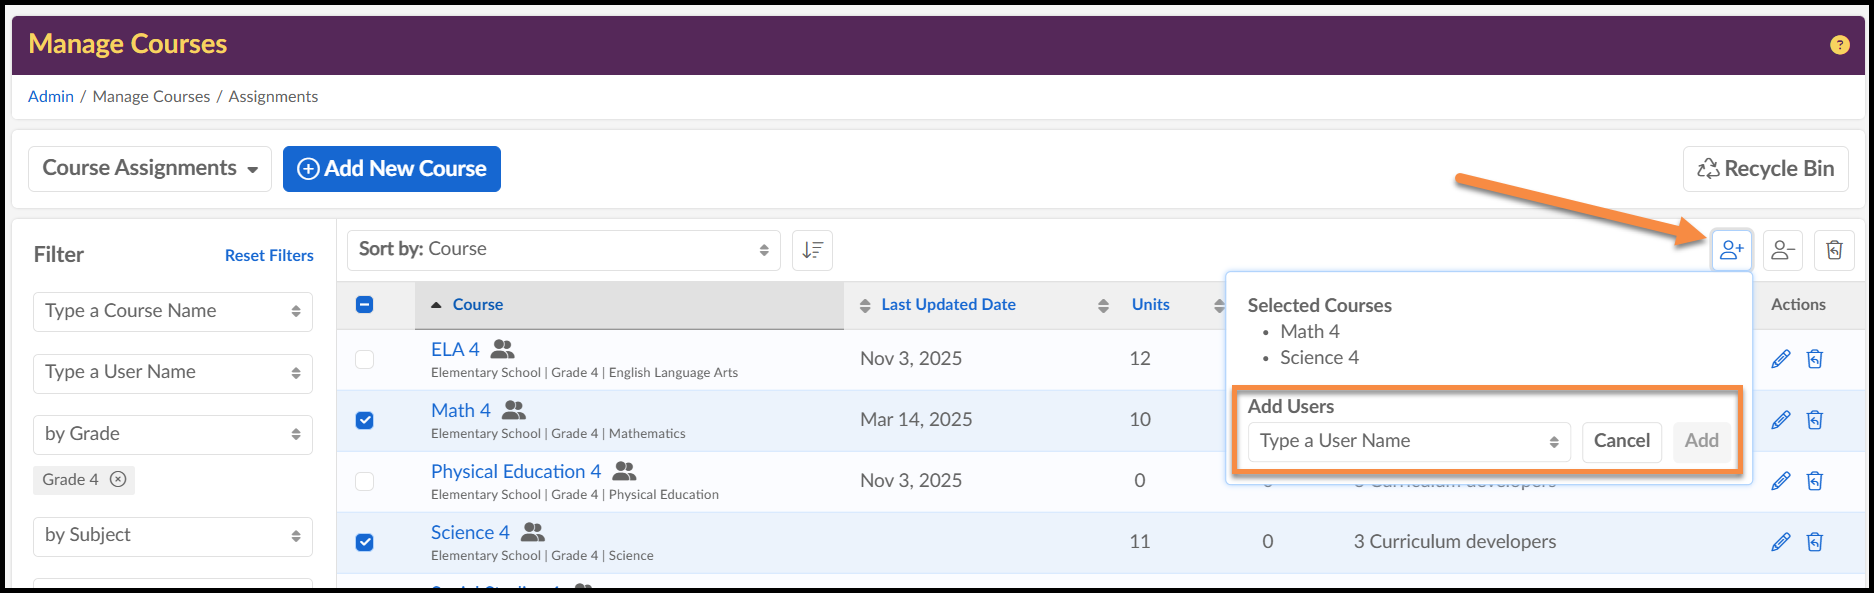
Task: Select the Physical Education 4 checkbox
Action: coord(365,481)
